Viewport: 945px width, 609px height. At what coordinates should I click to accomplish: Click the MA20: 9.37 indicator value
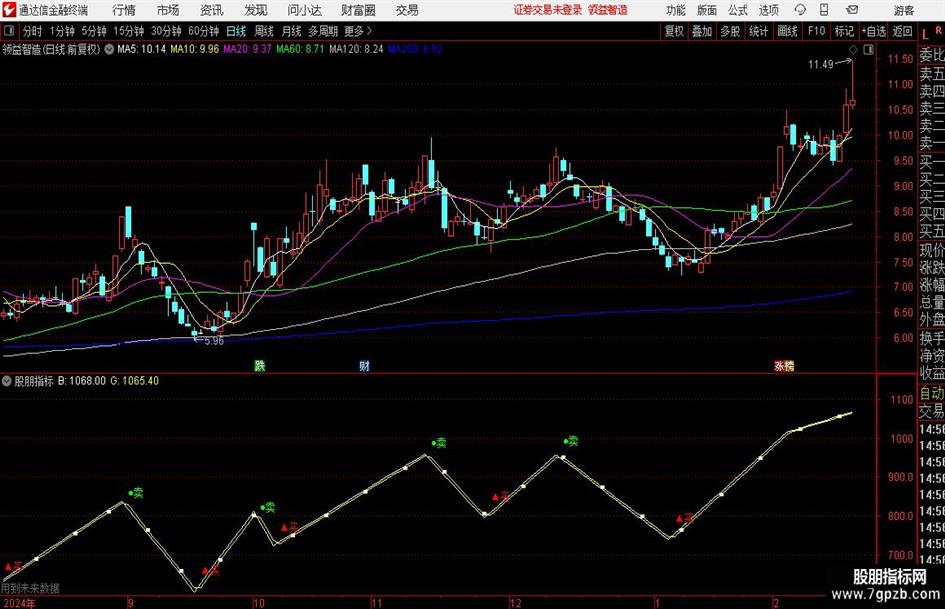tap(248, 49)
